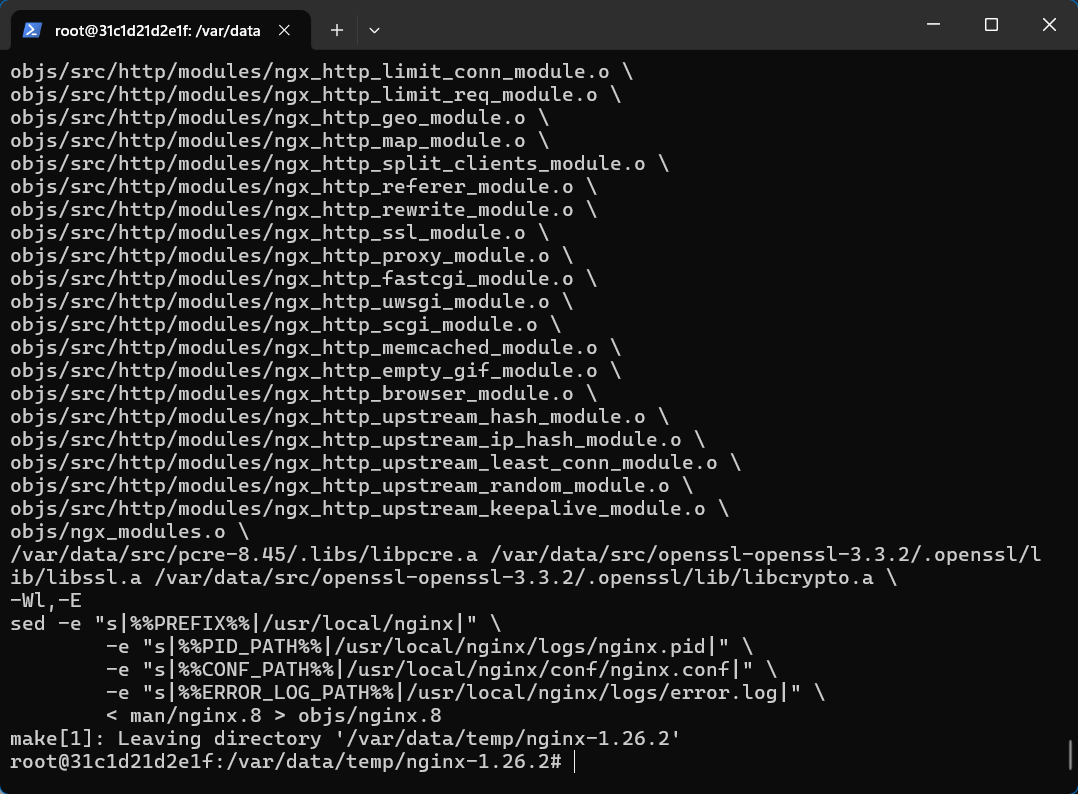This screenshot has width=1078, height=794.
Task: Click the PowerShell icon on the tab
Action: click(x=32, y=30)
